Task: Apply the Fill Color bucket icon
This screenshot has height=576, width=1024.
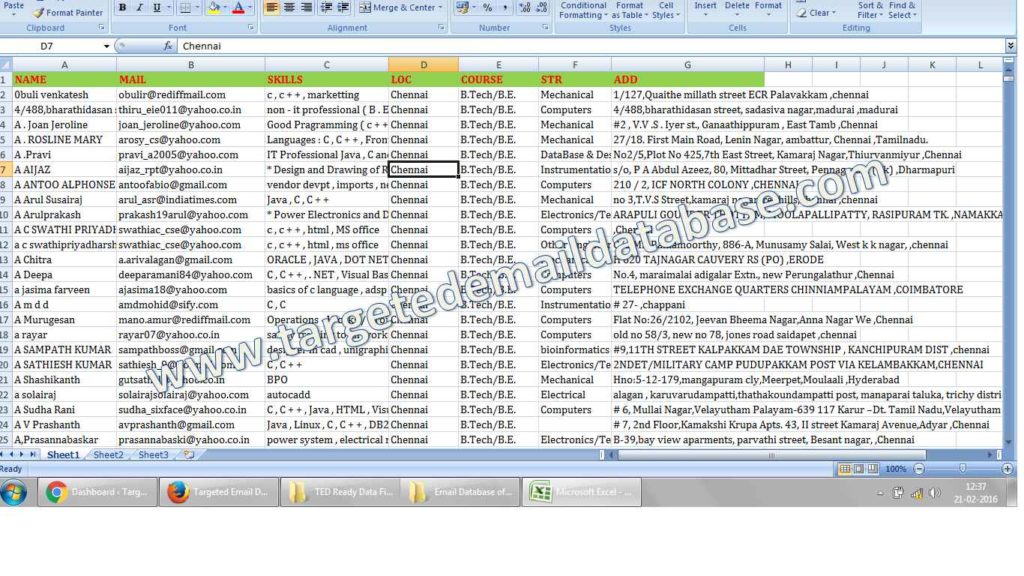Action: tap(214, 8)
